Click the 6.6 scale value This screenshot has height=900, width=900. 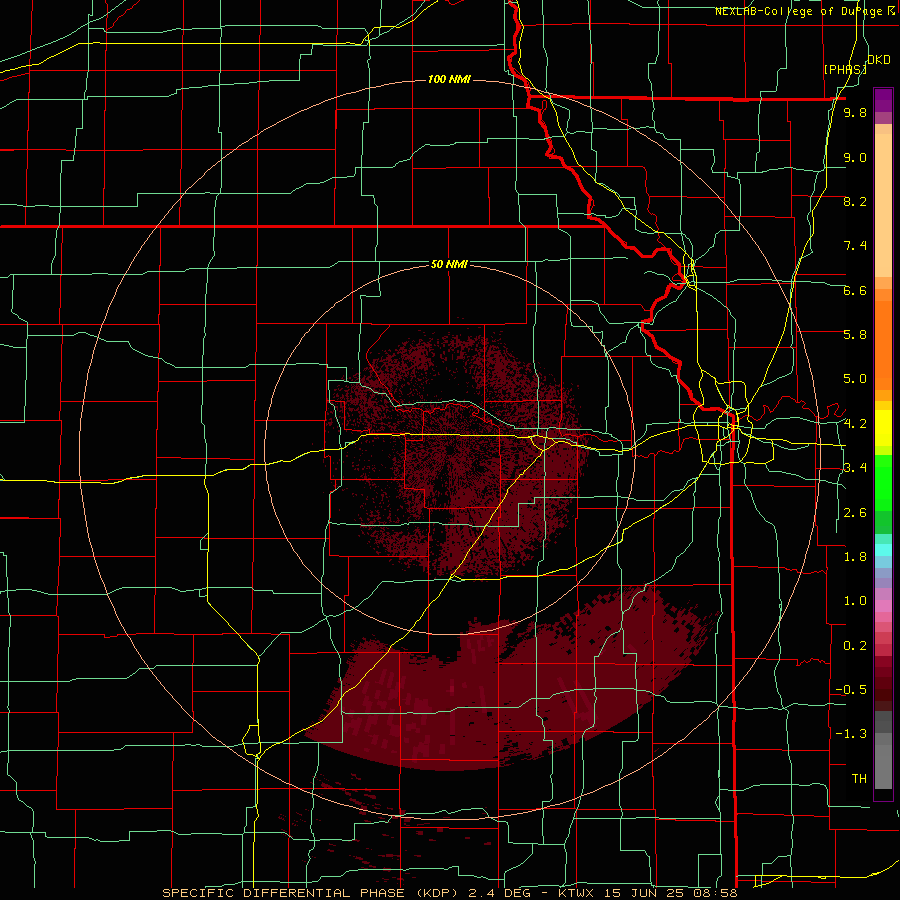855,290
